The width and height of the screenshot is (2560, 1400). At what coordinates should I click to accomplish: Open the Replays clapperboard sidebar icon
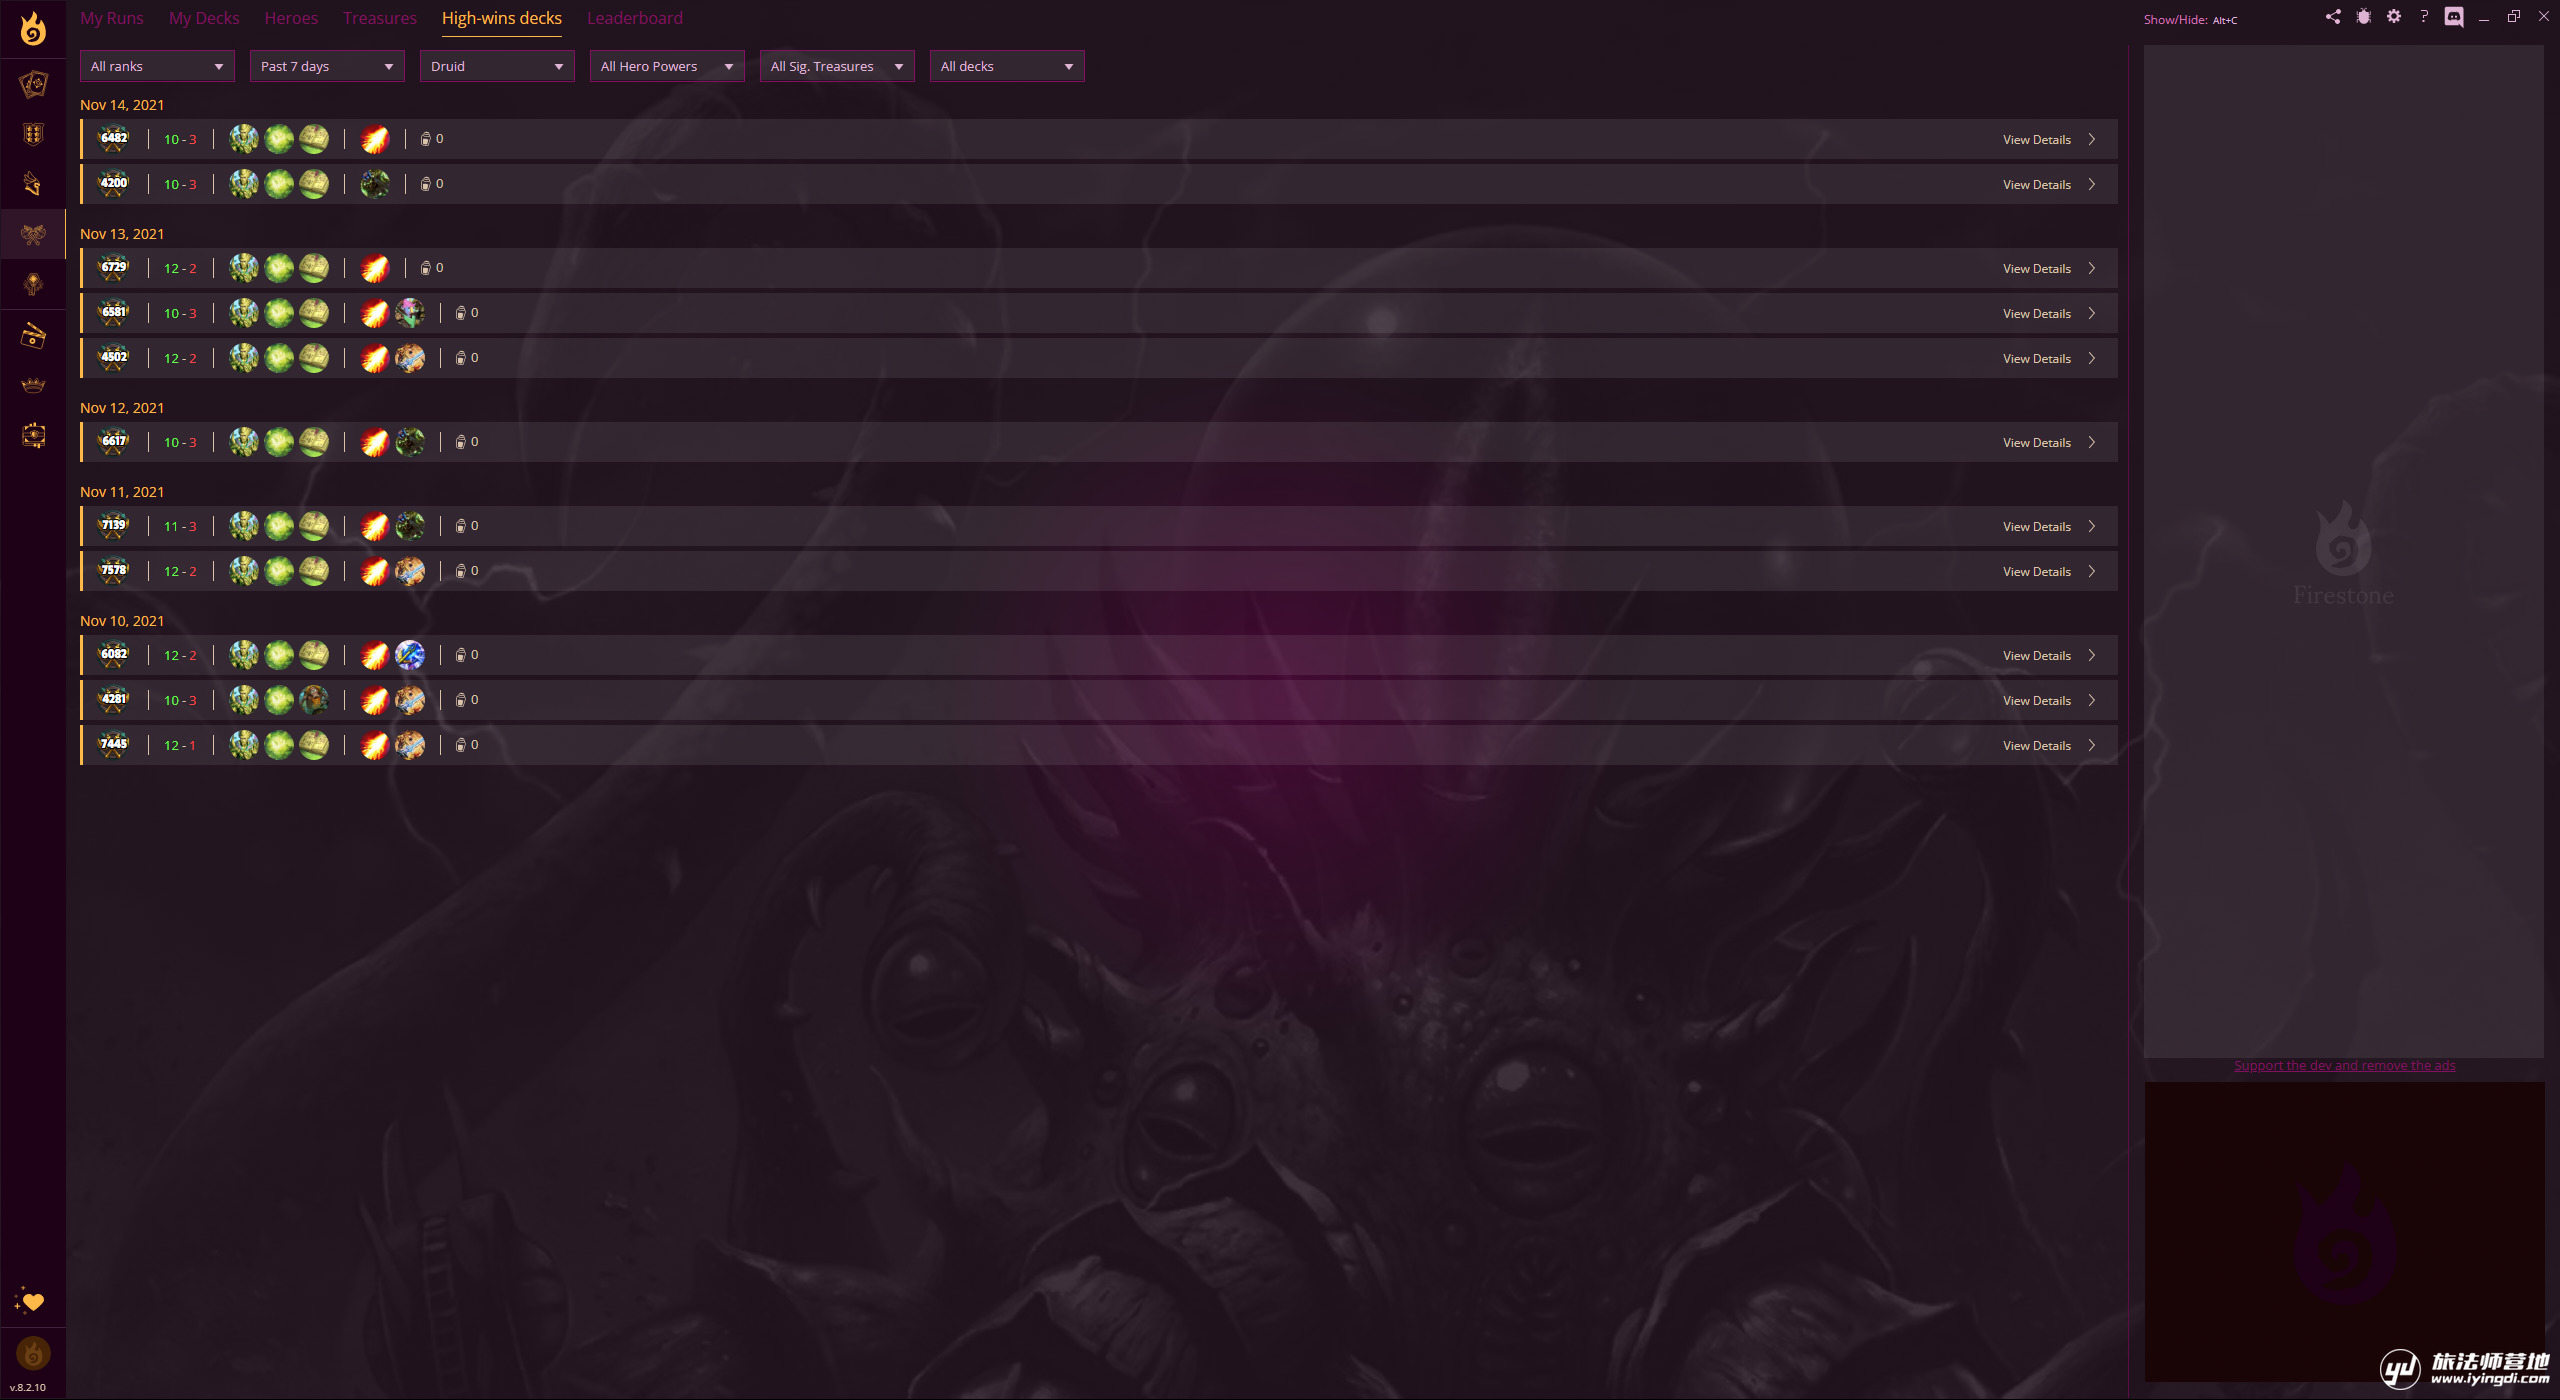[33, 335]
